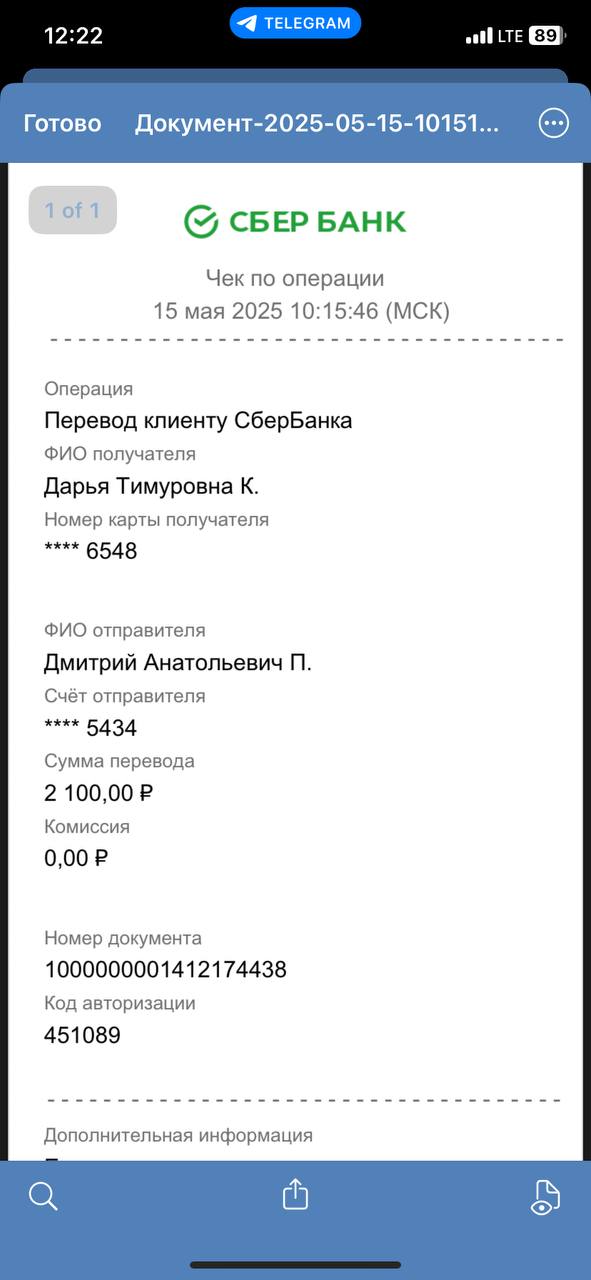Tap the cellular signal bars icon
This screenshot has height=1280, width=591.
(479, 36)
